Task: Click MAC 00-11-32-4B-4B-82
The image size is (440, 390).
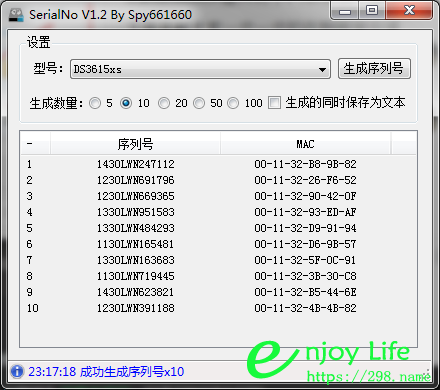Action: (x=305, y=308)
